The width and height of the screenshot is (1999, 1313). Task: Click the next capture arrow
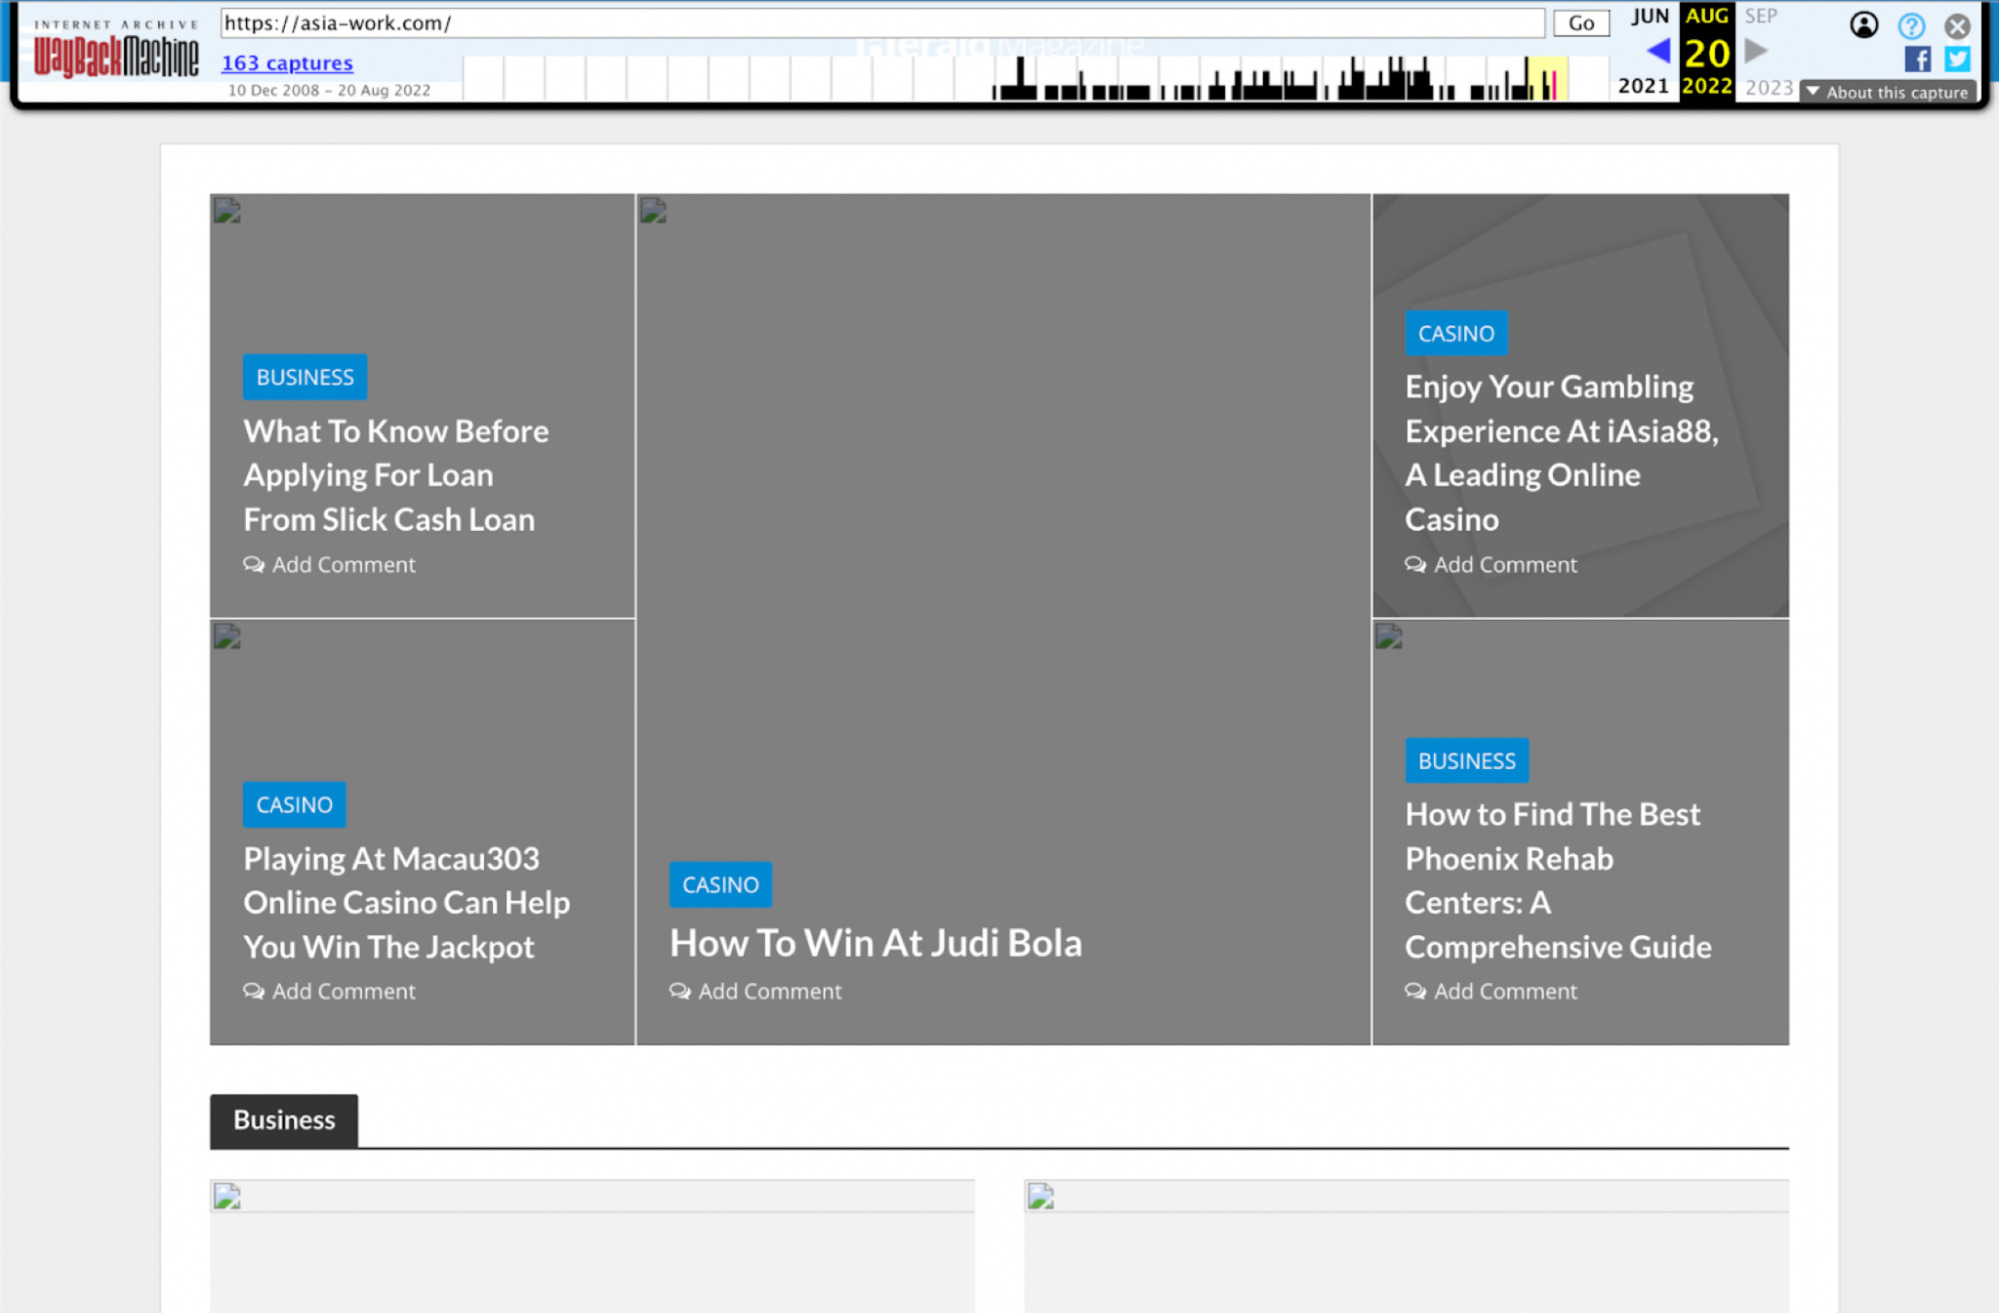click(1755, 50)
